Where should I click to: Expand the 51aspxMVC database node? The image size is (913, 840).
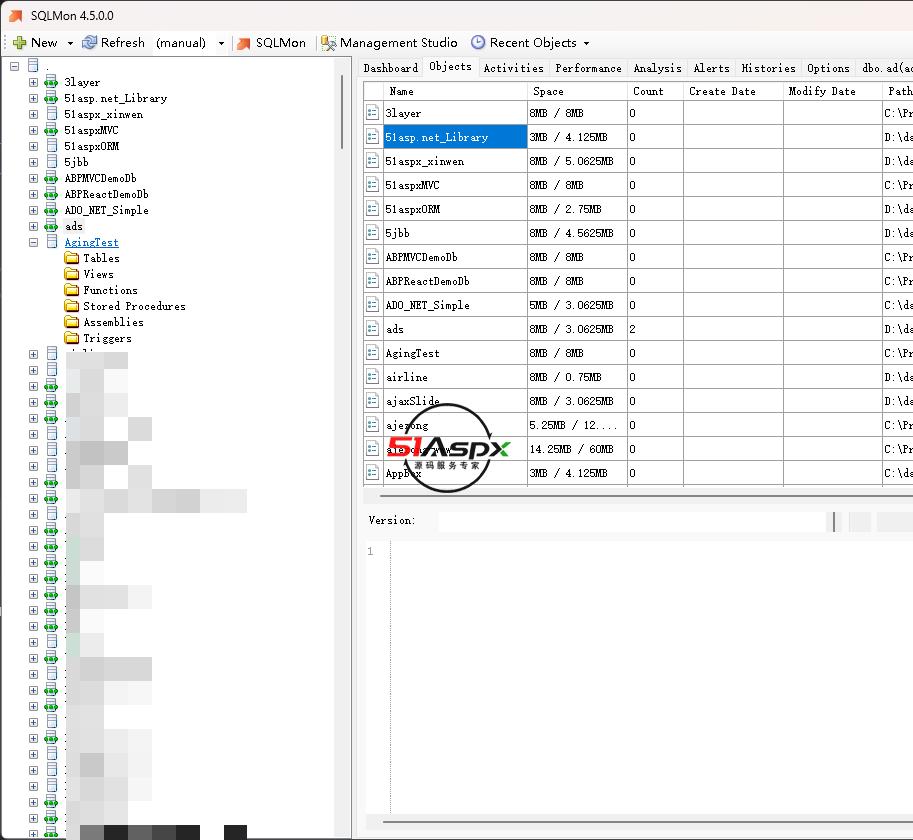(x=33, y=130)
